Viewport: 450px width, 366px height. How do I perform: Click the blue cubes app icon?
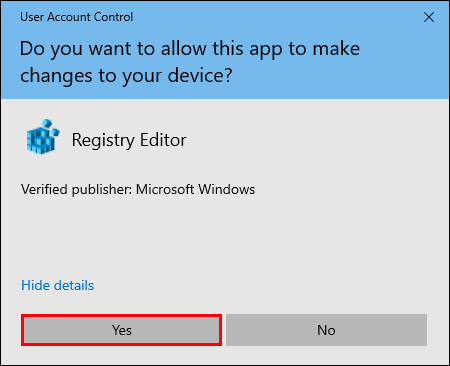click(43, 137)
